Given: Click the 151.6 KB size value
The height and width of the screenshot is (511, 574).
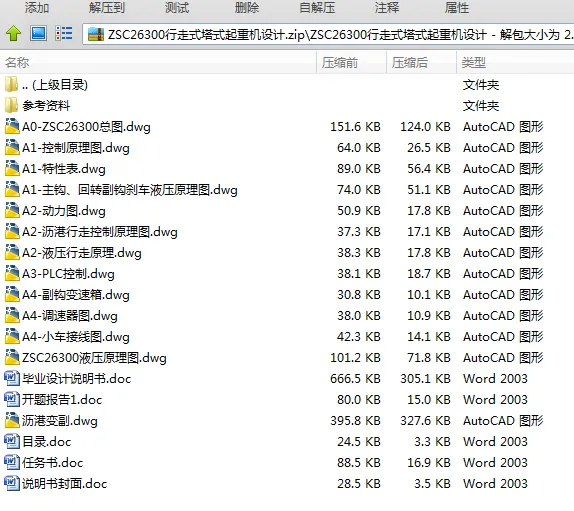Looking at the screenshot, I should coord(355,127).
